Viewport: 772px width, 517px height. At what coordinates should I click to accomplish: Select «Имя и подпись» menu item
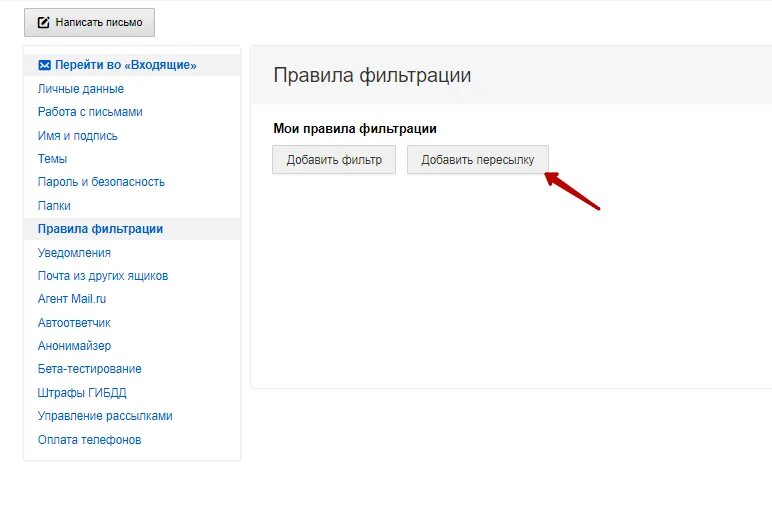[x=78, y=135]
